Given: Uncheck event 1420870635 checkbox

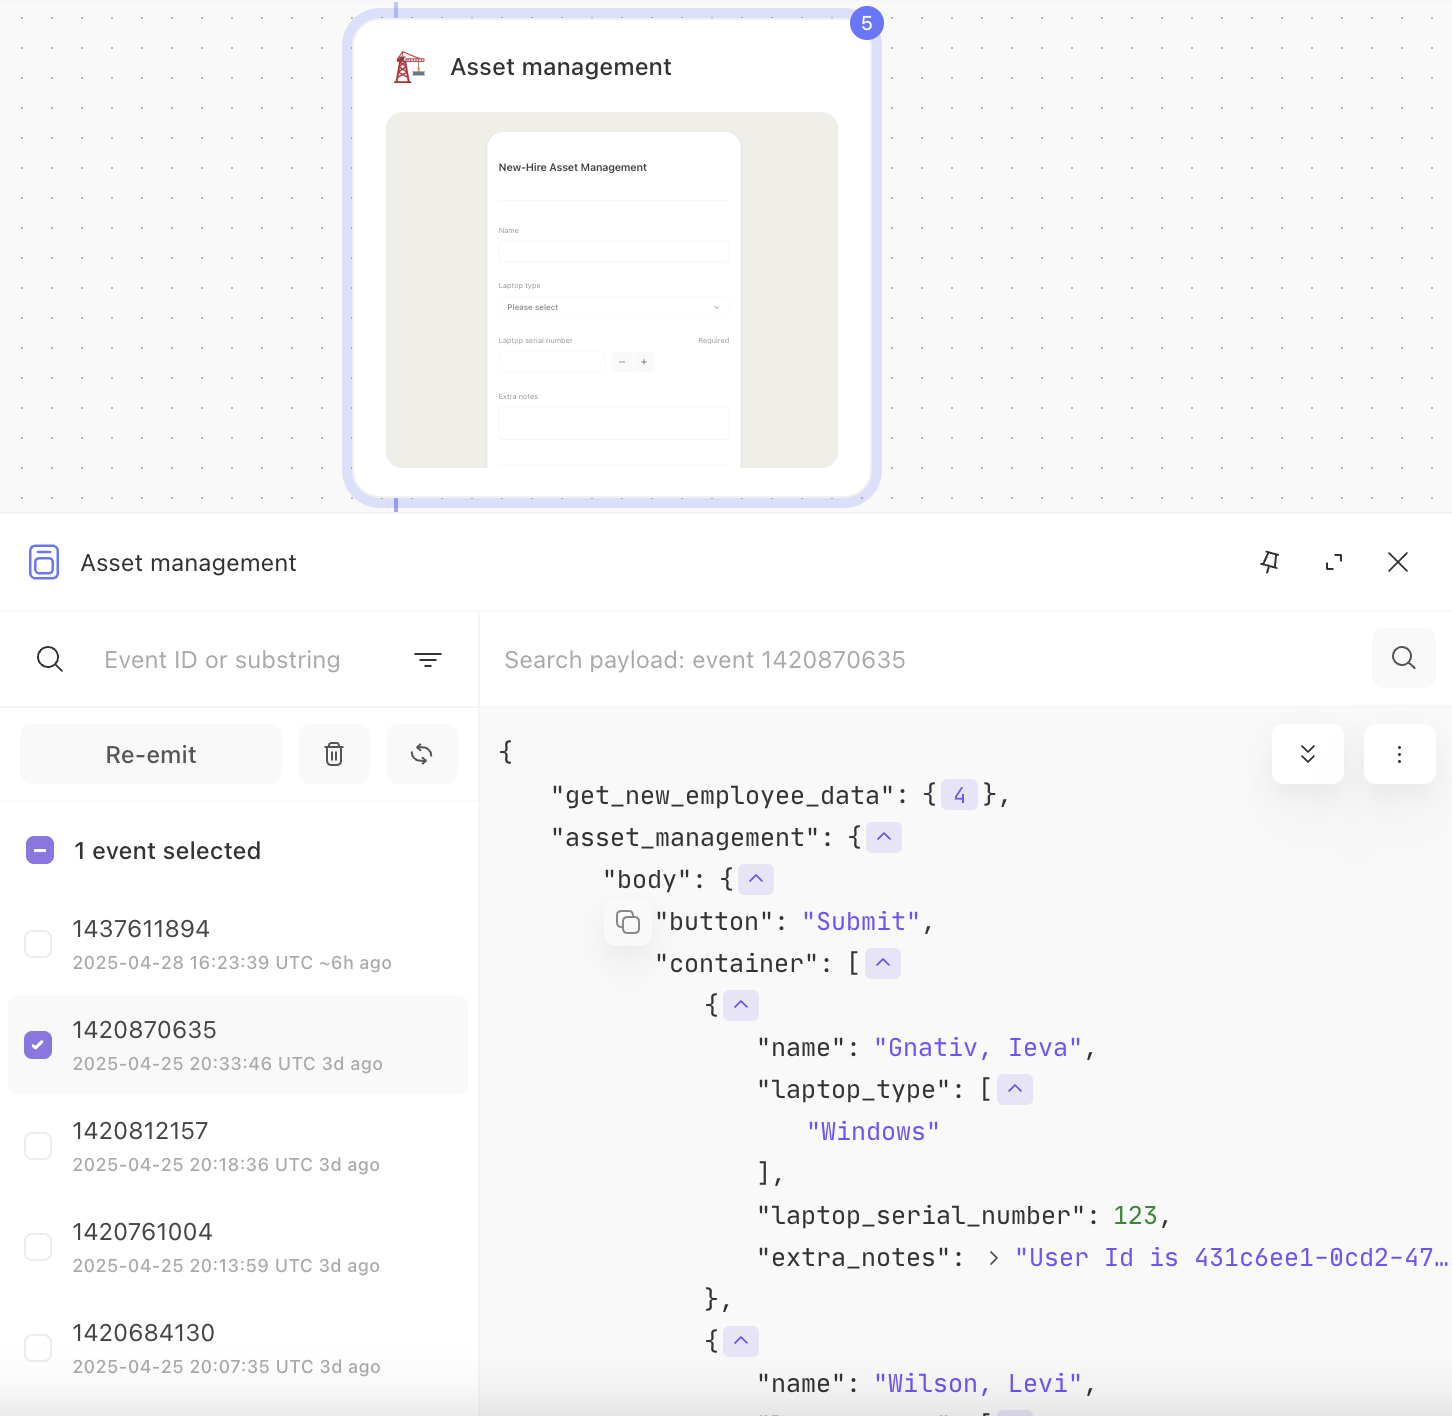Looking at the screenshot, I should click(38, 1045).
